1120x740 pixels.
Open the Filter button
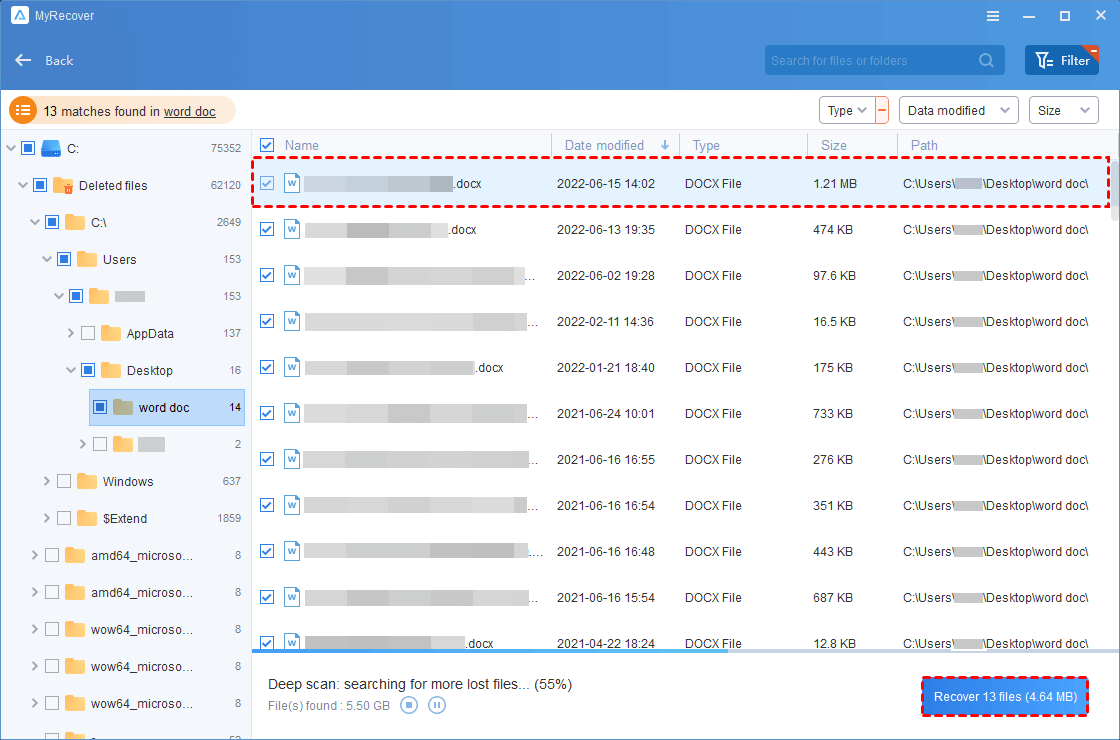coord(1061,60)
